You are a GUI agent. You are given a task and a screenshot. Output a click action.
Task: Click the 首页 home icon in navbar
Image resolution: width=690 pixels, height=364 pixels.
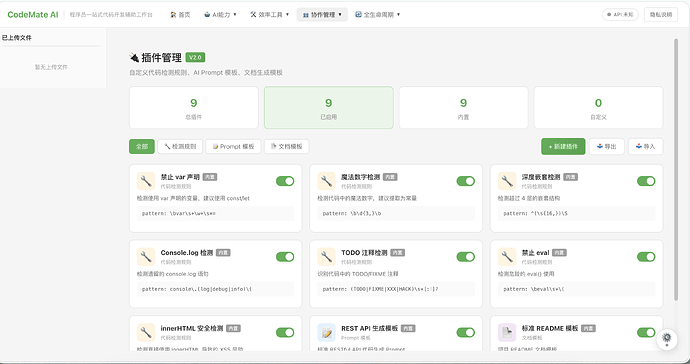click(173, 15)
